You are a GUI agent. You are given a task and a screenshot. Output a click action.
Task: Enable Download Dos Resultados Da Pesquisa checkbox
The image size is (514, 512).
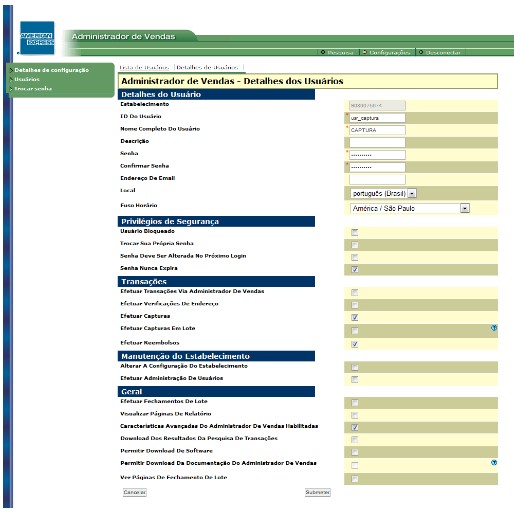pos(355,440)
